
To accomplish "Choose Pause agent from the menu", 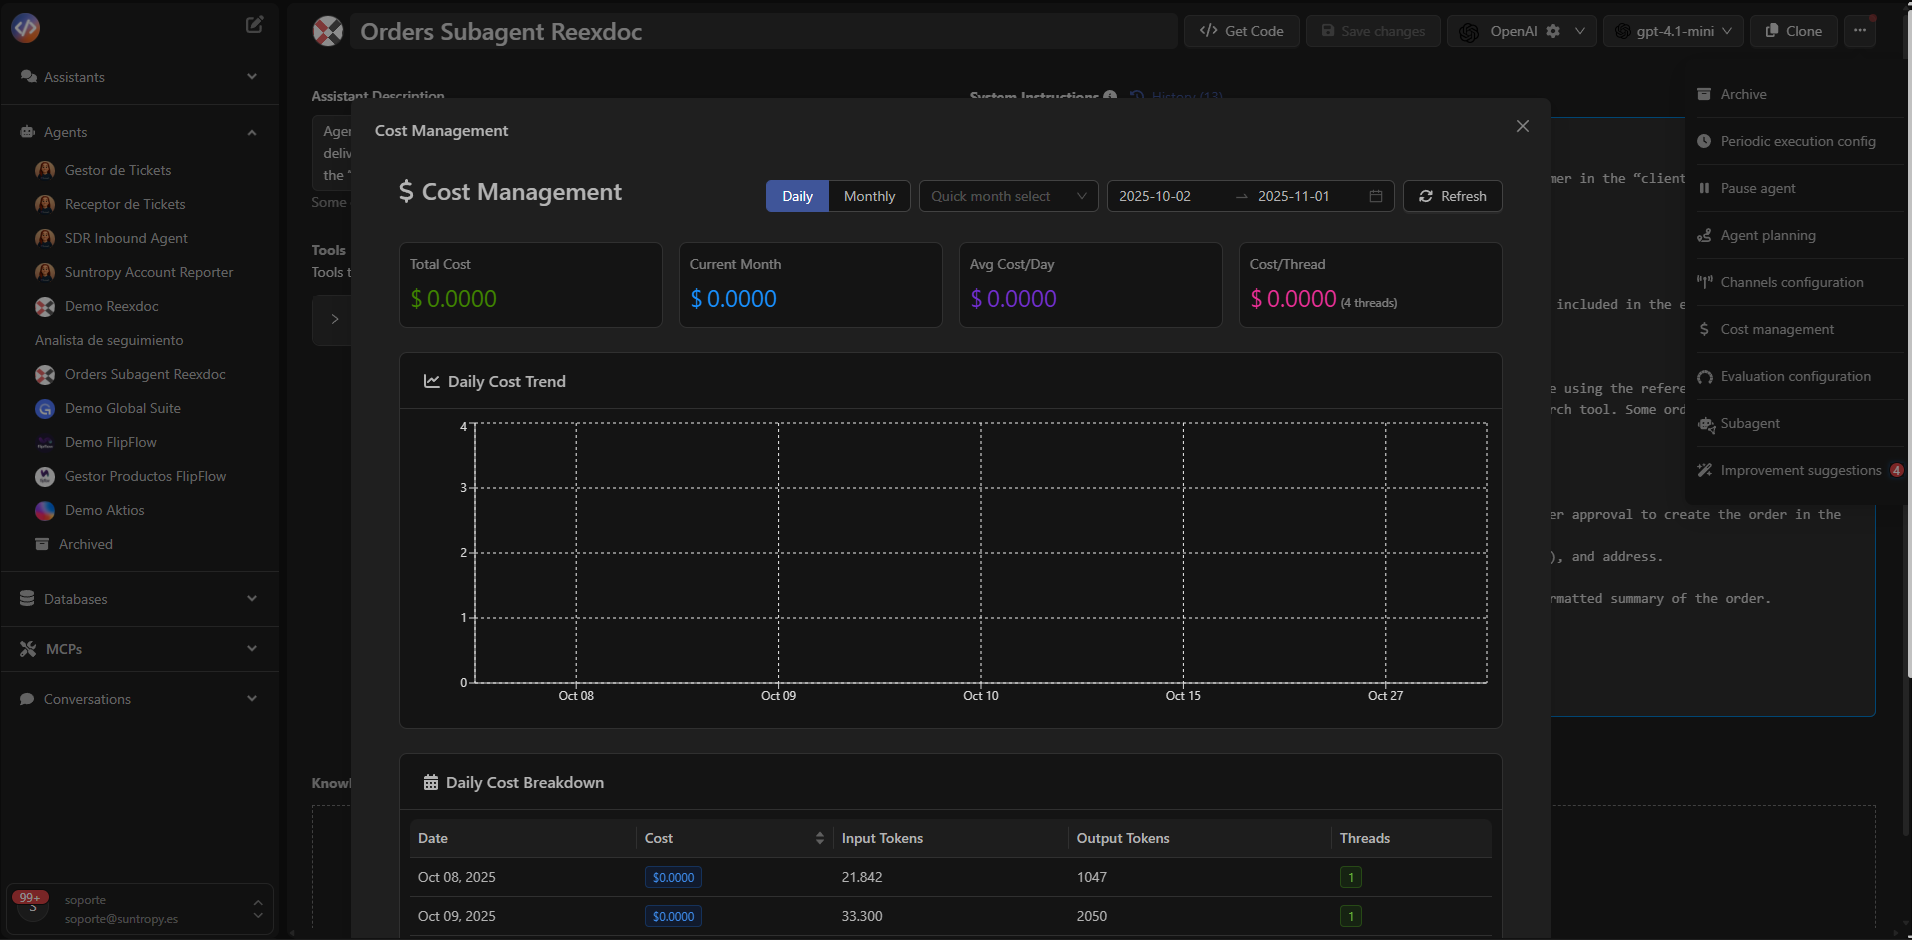I will click(x=1757, y=188).
